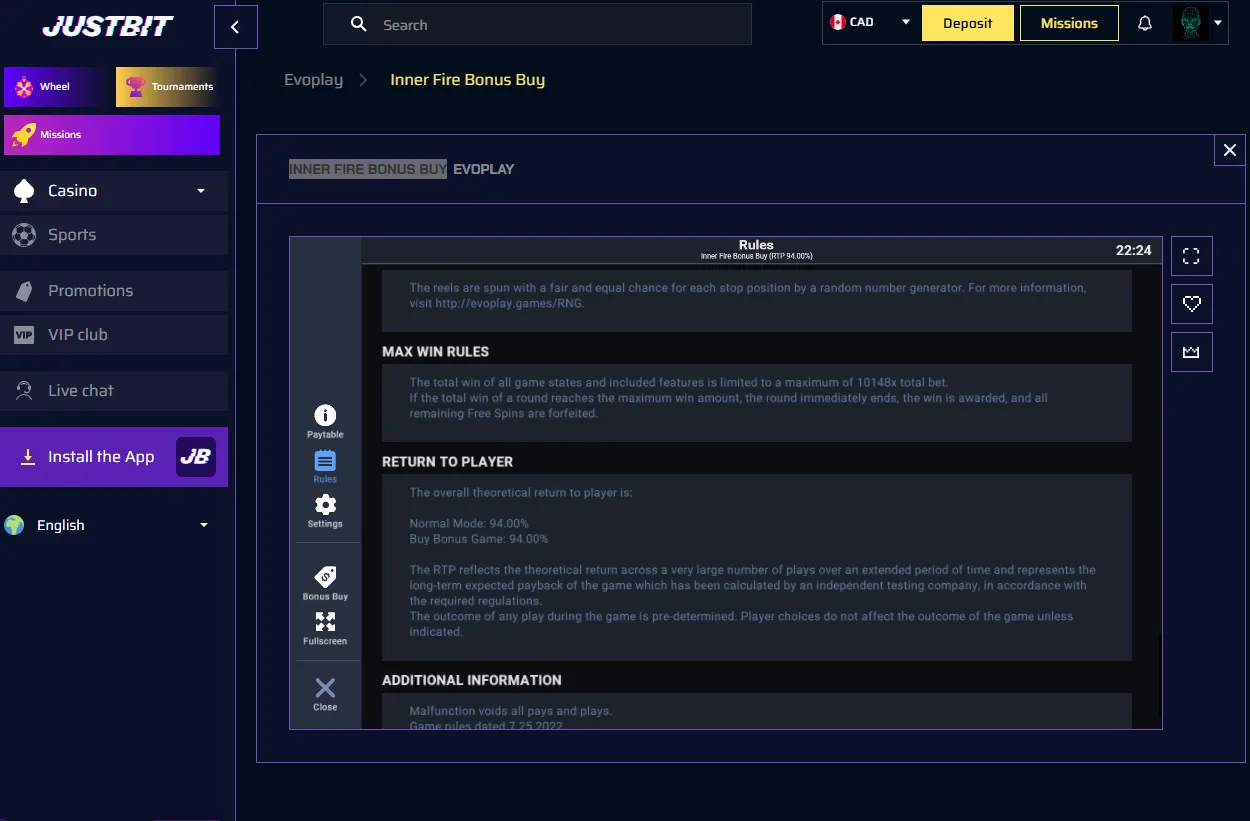
Task: Click the Live chat headset icon
Action: coord(24,391)
